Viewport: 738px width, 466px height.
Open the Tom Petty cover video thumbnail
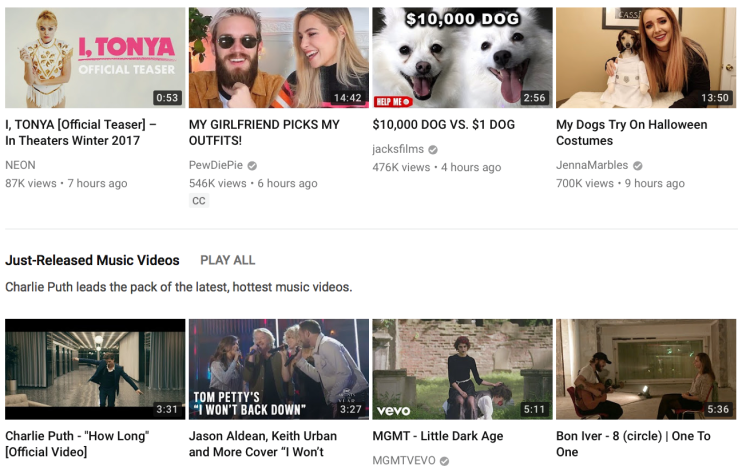pos(279,369)
